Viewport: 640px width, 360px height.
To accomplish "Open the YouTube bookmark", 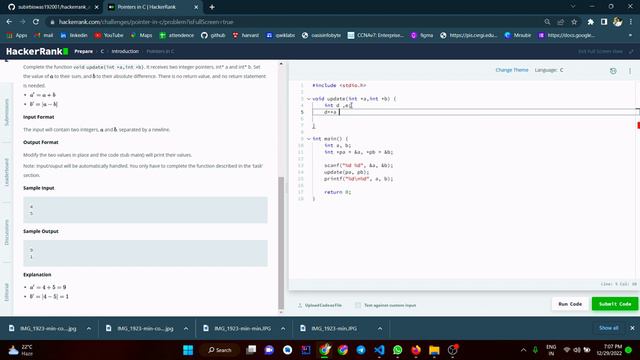I will tap(109, 36).
